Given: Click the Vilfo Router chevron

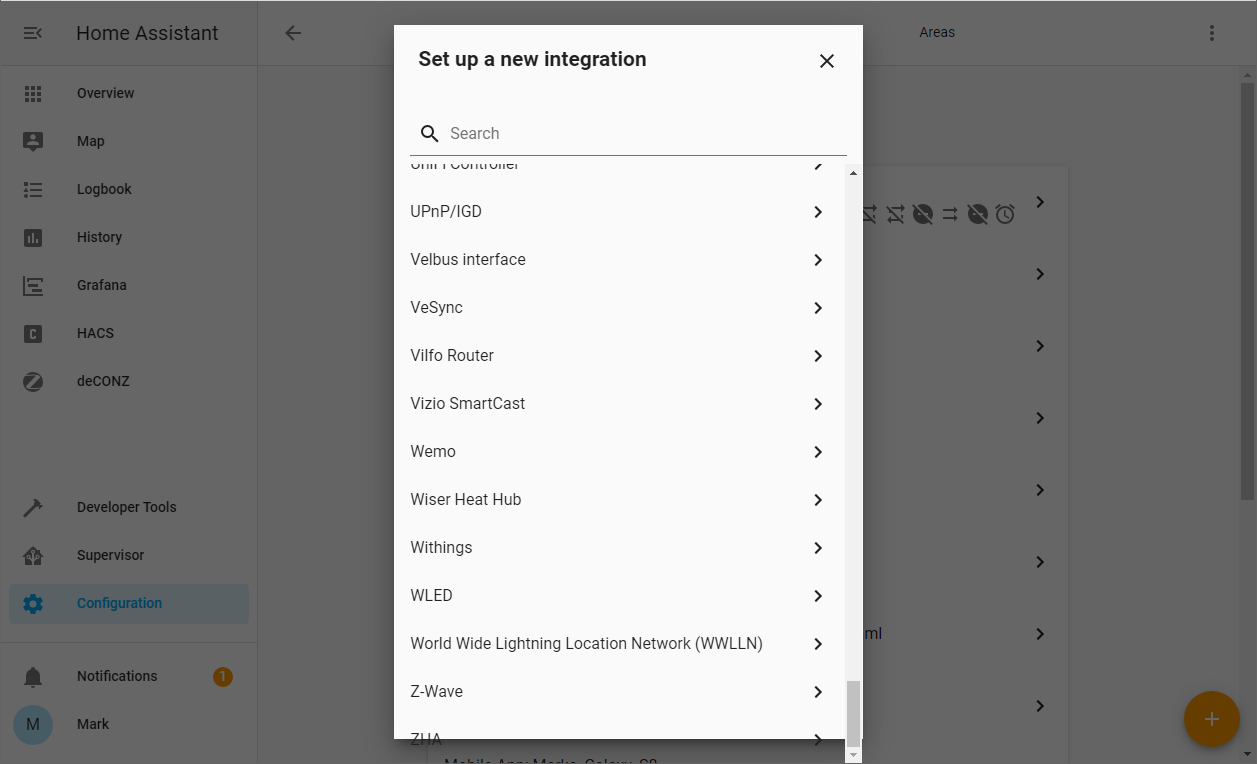Looking at the screenshot, I should 818,356.
